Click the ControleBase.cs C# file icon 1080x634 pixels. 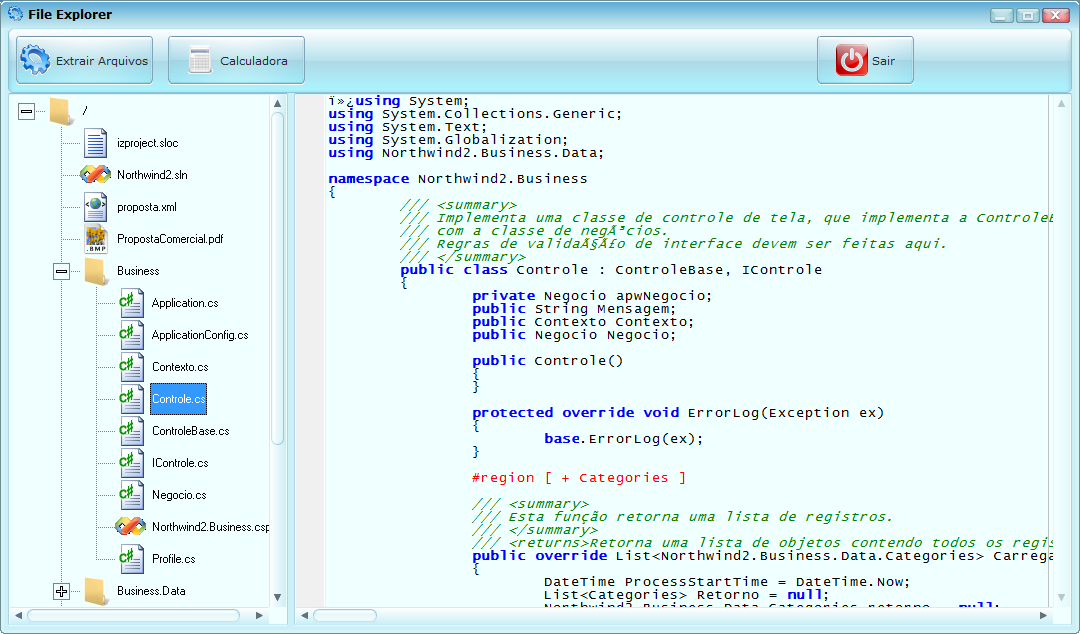click(x=131, y=431)
